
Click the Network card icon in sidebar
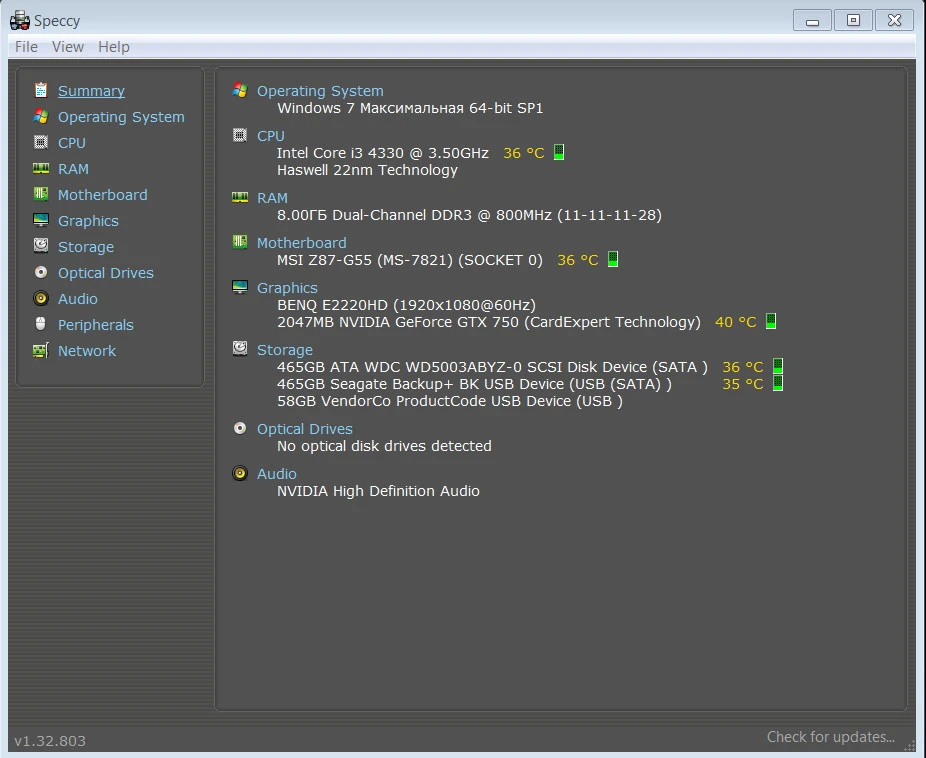pyautogui.click(x=41, y=350)
